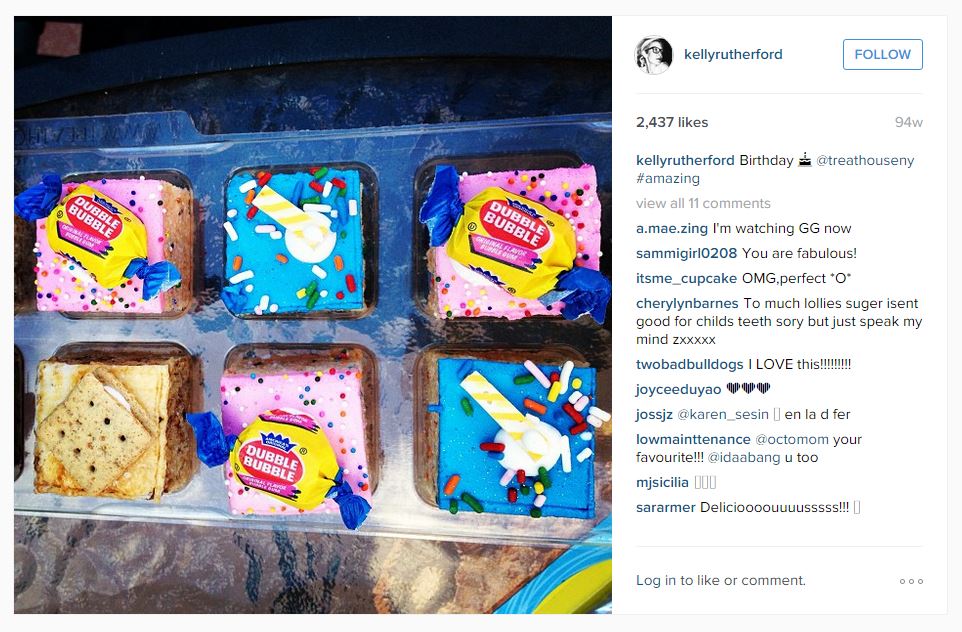View the 2,437 likes list

point(672,122)
